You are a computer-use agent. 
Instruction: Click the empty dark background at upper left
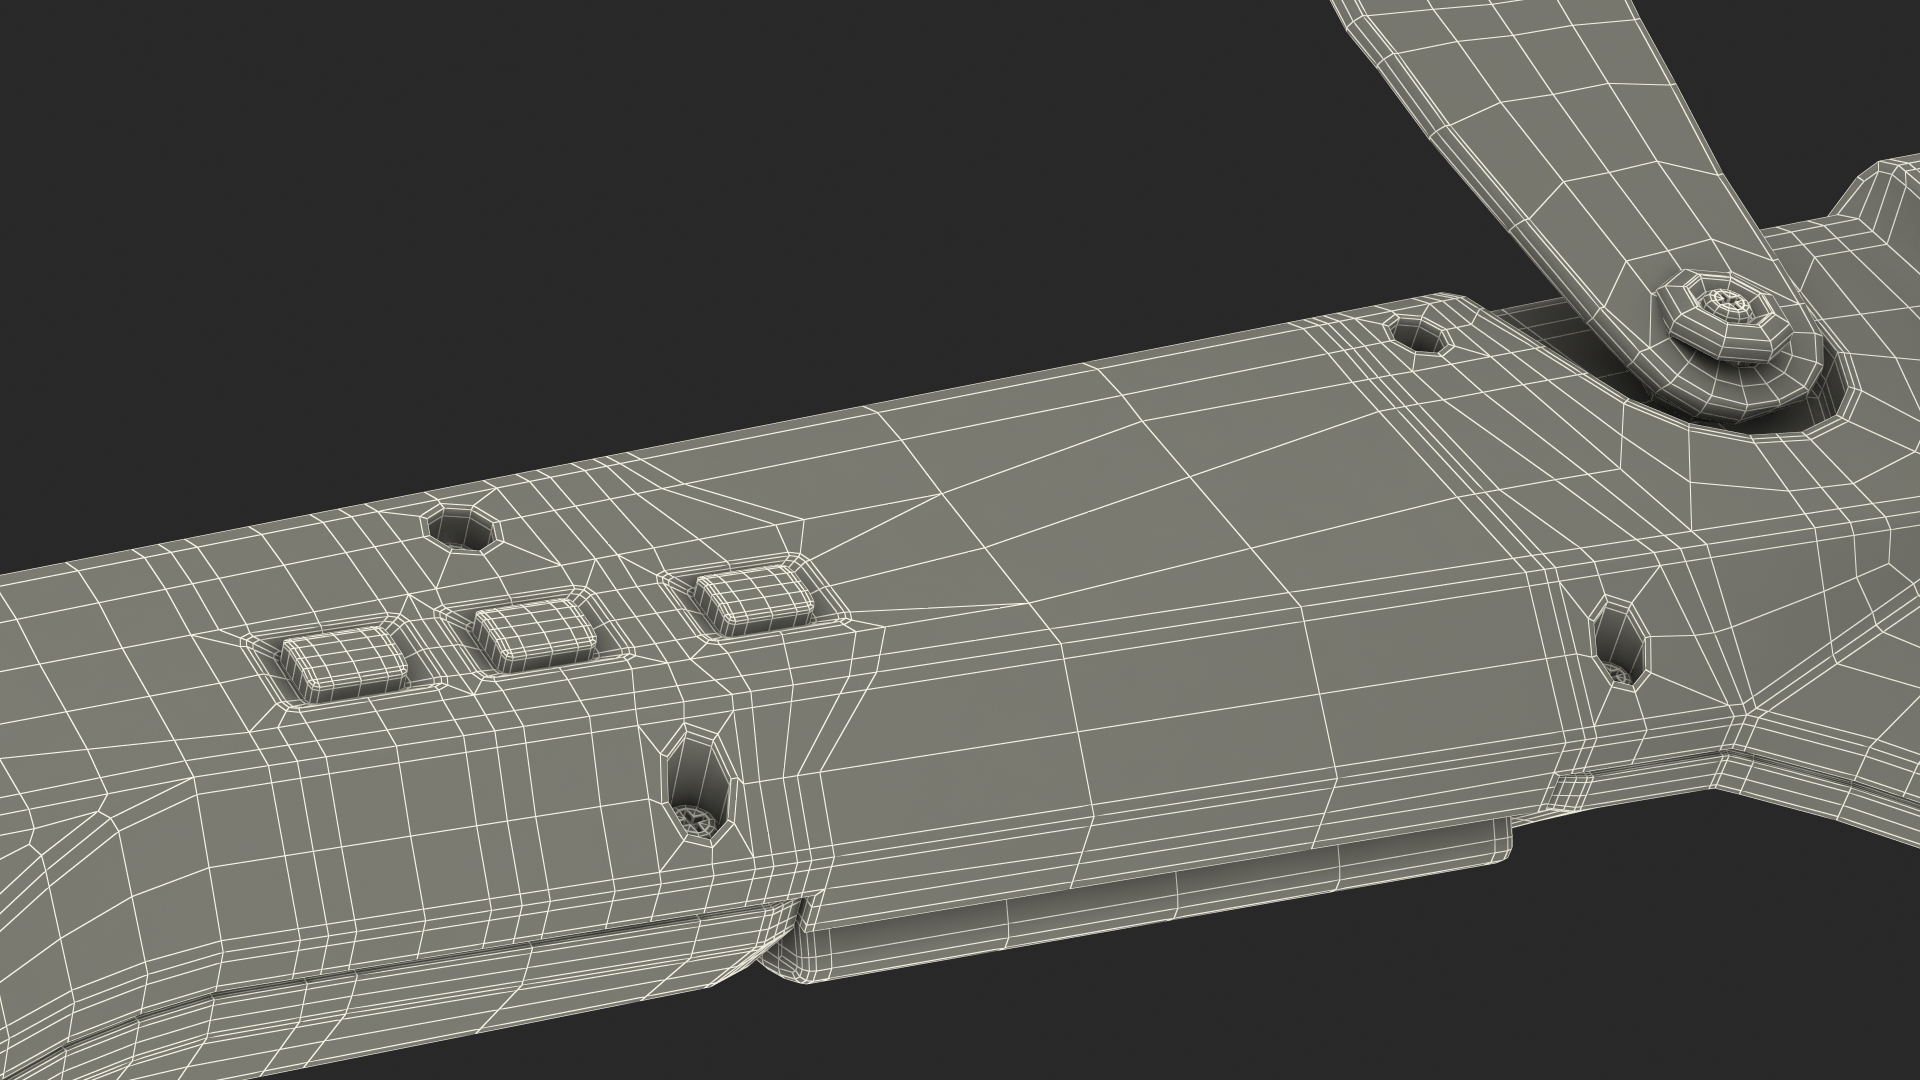[400, 200]
